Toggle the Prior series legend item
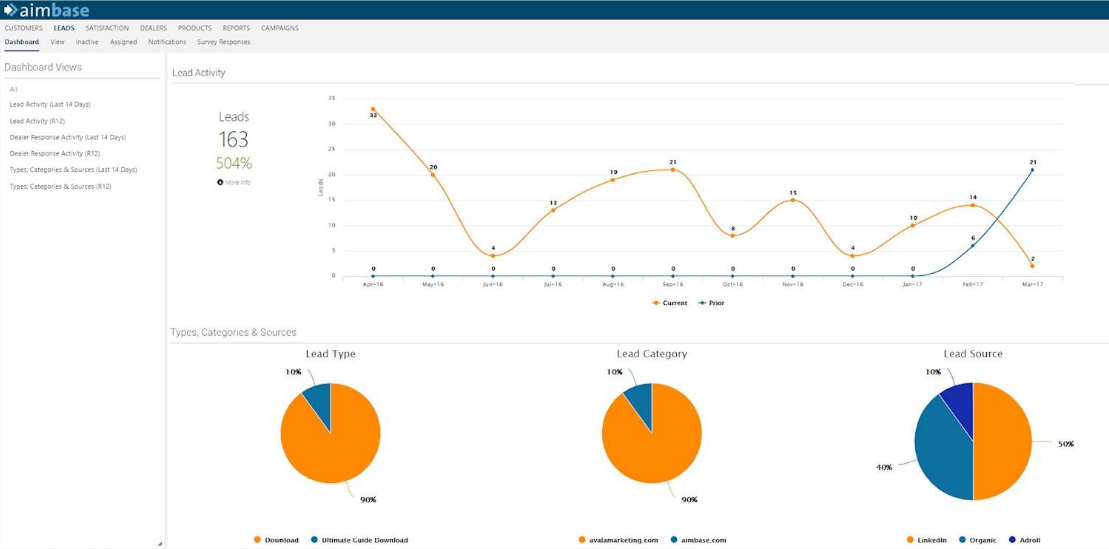Viewport: 1109px width, 549px height. pyautogui.click(x=711, y=303)
